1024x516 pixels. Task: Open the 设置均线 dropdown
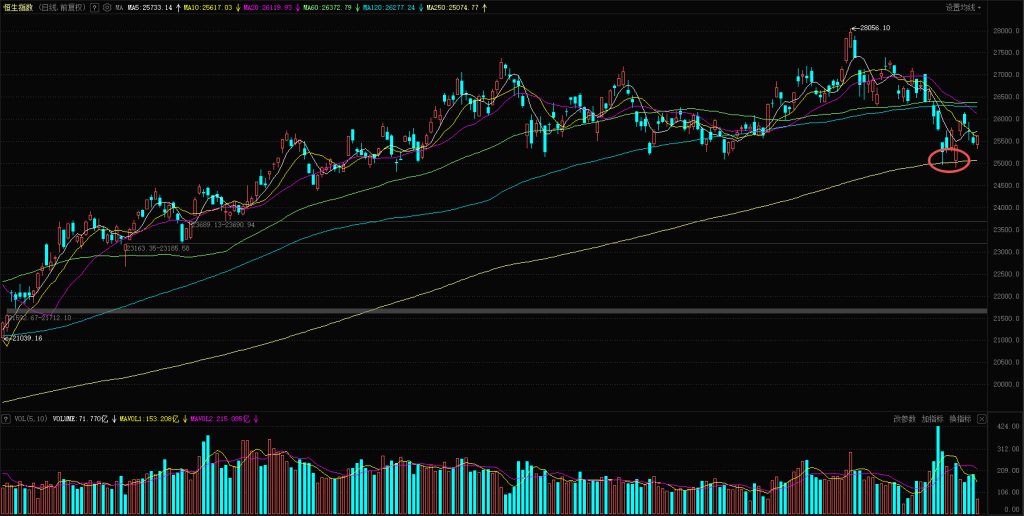tap(963, 7)
